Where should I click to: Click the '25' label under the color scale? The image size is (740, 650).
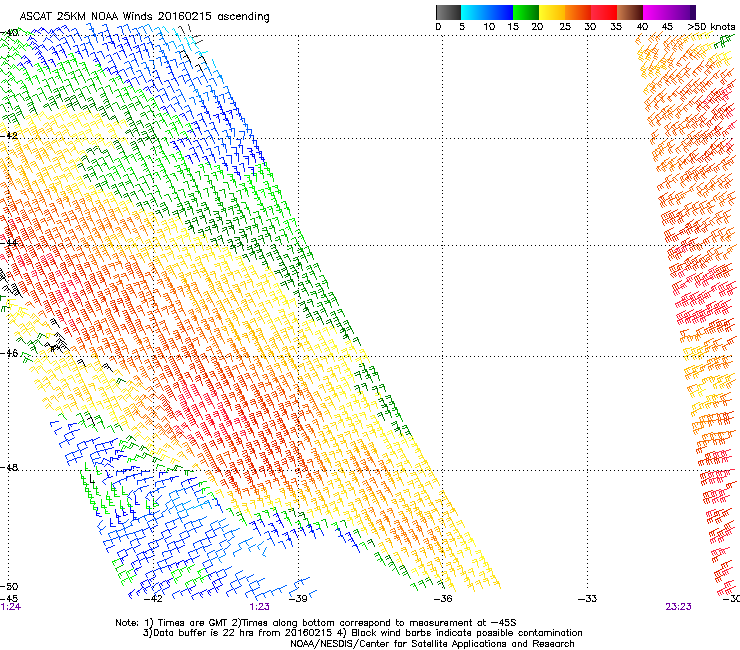[565, 27]
